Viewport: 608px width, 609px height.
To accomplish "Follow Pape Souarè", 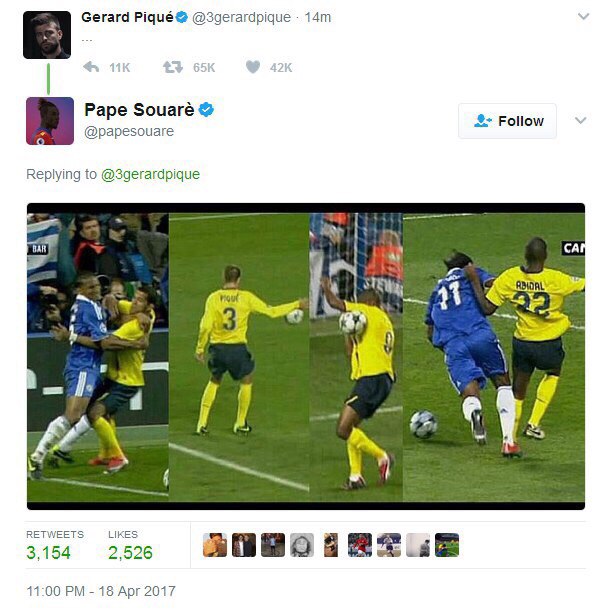I will point(507,121).
